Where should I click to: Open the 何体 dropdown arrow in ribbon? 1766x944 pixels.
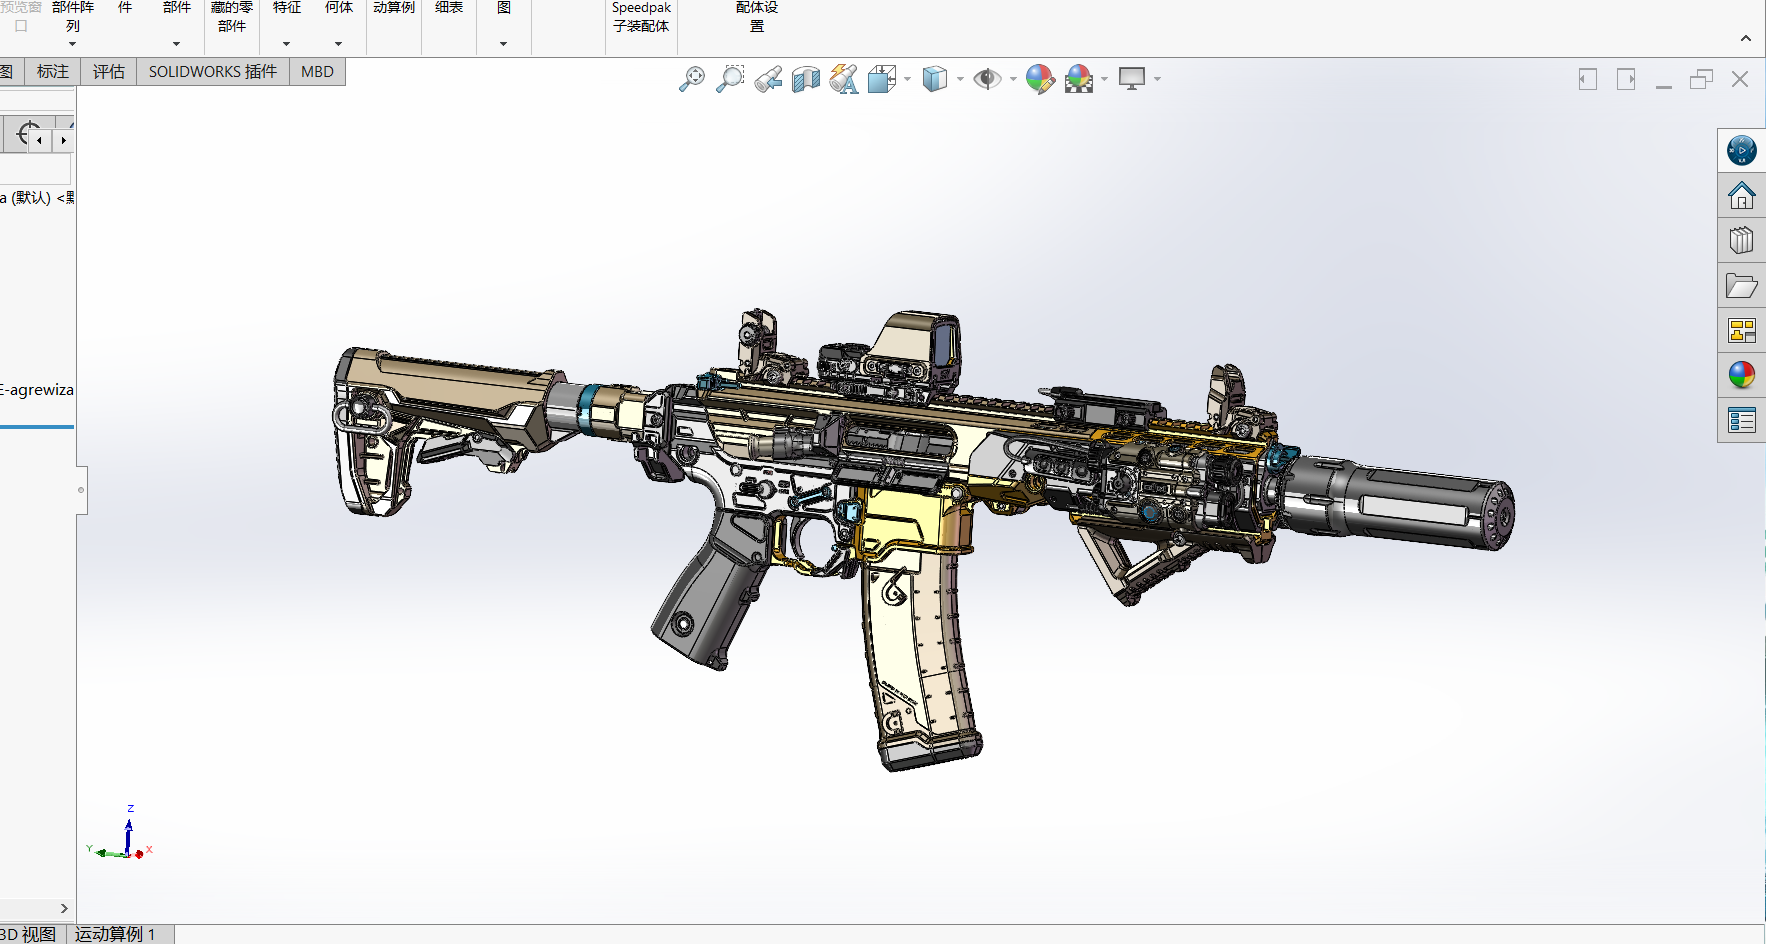[x=338, y=44]
